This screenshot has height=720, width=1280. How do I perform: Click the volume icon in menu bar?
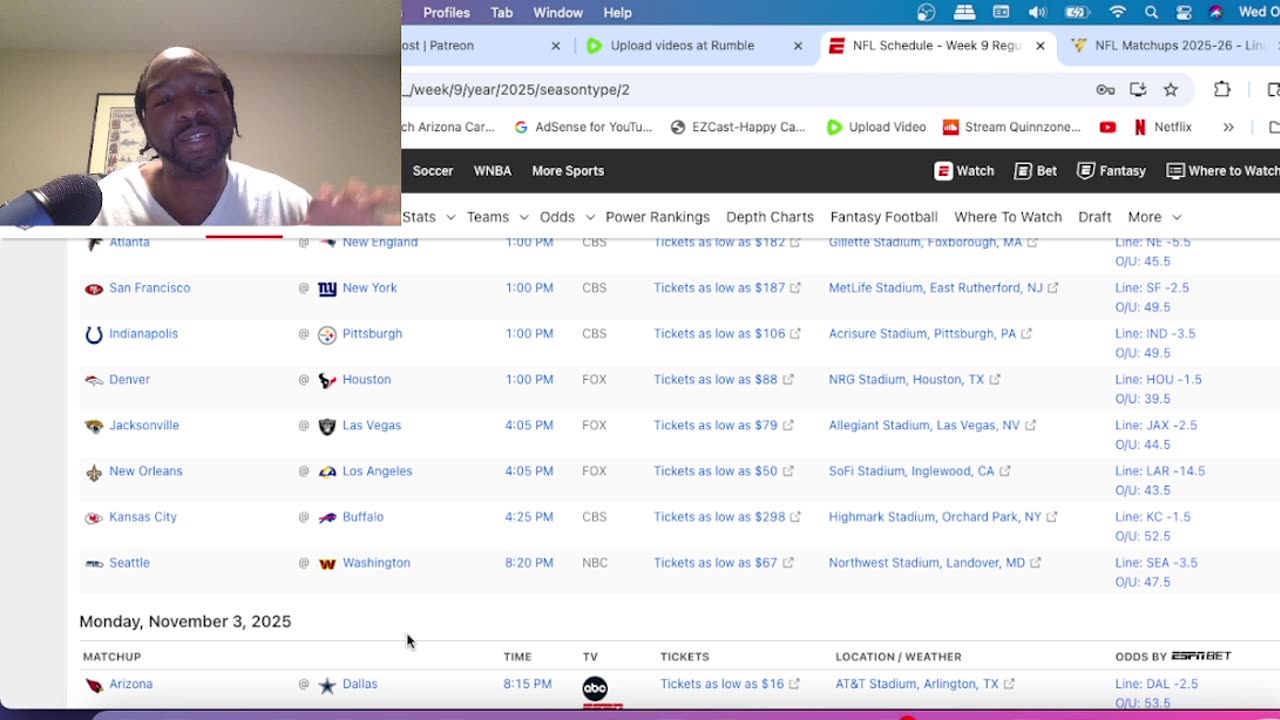pyautogui.click(x=1038, y=12)
